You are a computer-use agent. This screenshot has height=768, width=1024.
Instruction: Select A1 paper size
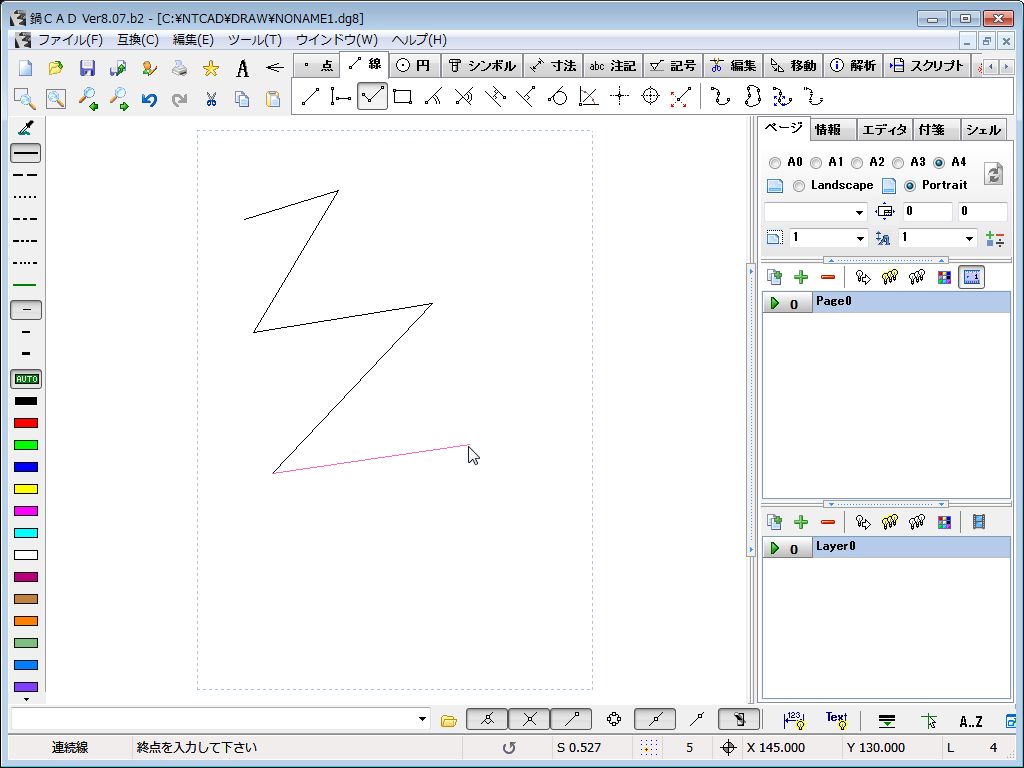pyautogui.click(x=816, y=163)
